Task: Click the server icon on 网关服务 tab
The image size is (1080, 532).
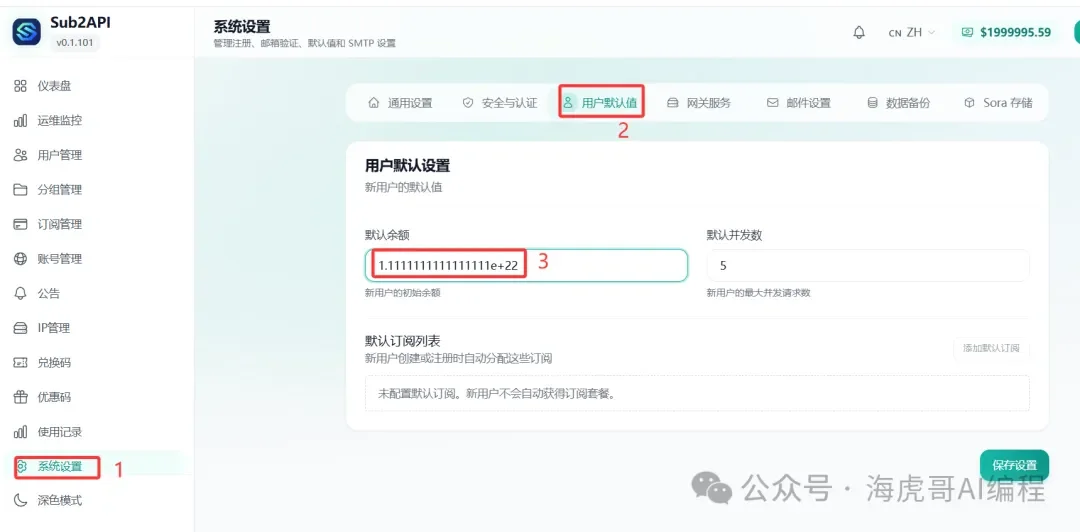Action: point(673,103)
